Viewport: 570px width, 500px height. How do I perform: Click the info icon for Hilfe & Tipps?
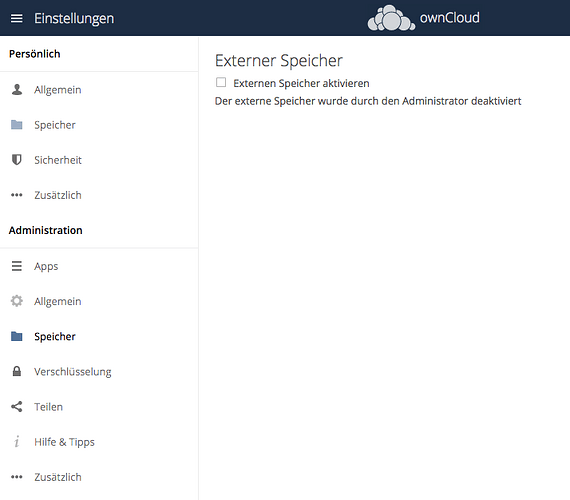tap(17, 441)
